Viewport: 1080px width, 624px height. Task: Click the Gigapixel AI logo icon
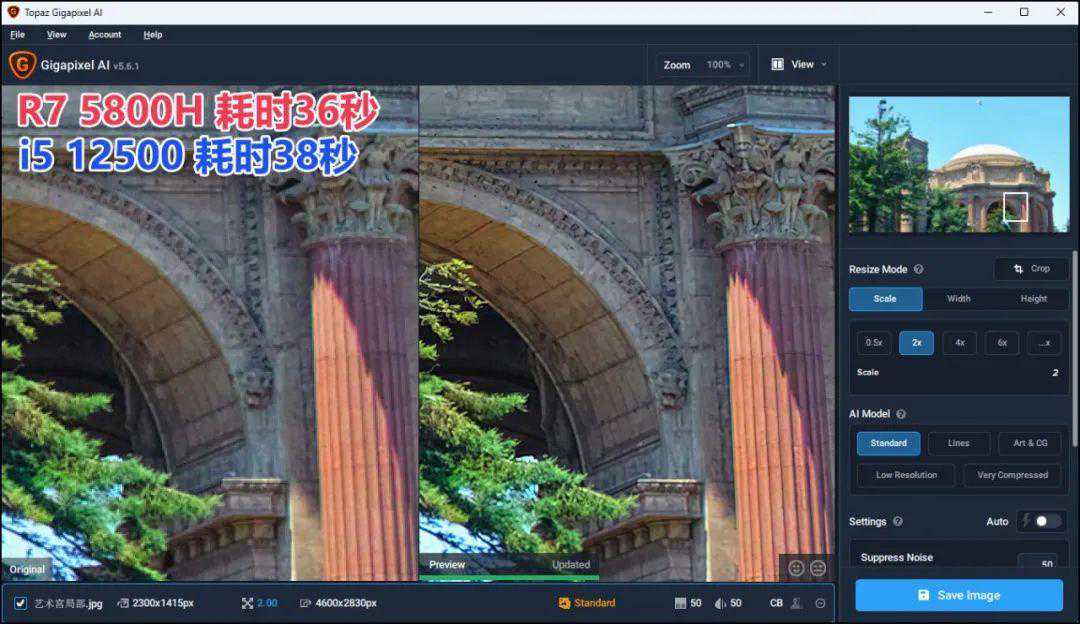tap(21, 65)
